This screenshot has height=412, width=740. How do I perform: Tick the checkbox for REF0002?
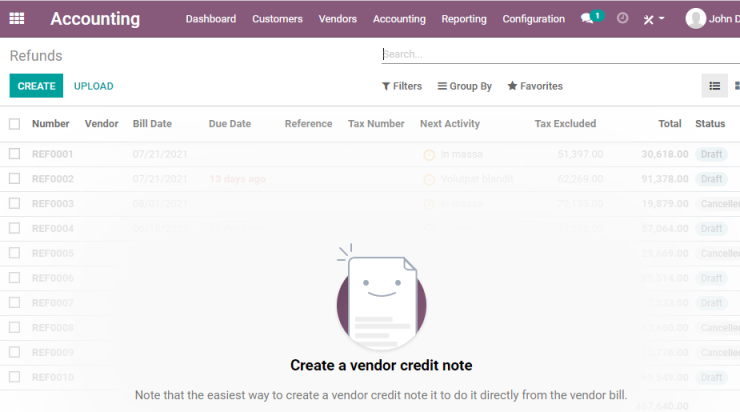click(x=15, y=178)
